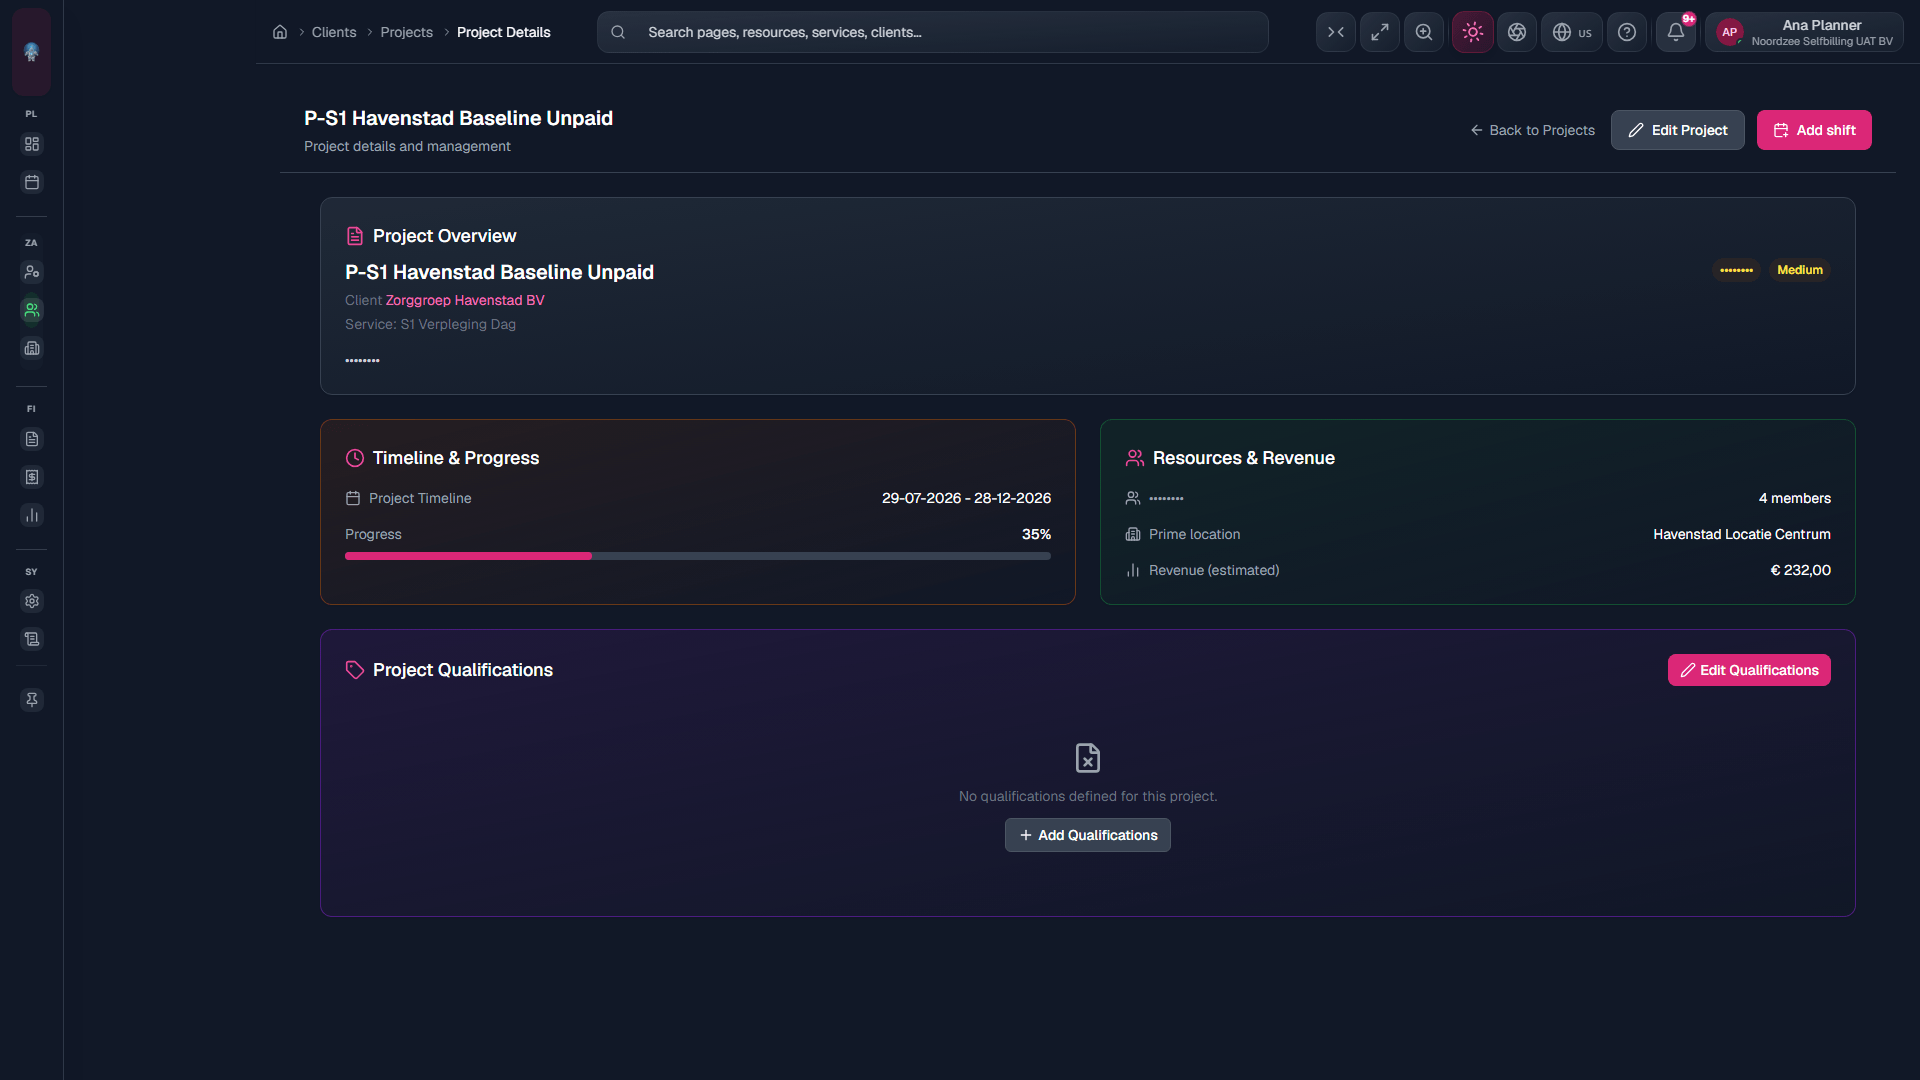Image resolution: width=1920 pixels, height=1080 pixels.
Task: Open help with the question mark icon
Action: tap(1627, 32)
